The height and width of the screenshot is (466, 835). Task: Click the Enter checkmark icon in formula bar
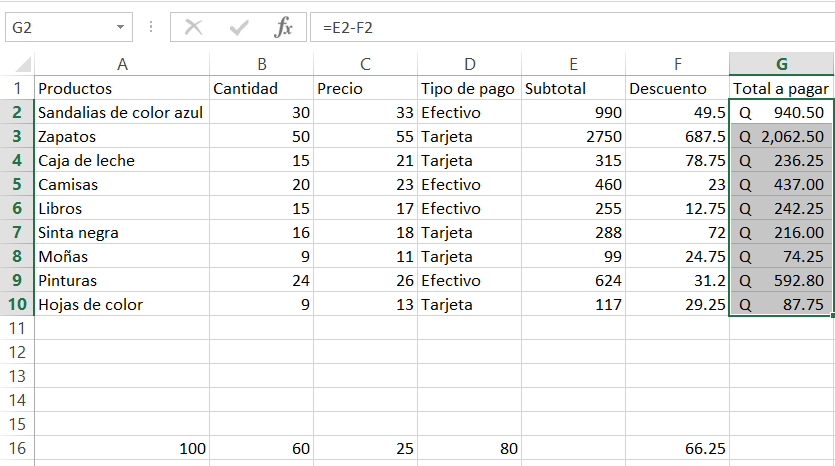(x=238, y=27)
